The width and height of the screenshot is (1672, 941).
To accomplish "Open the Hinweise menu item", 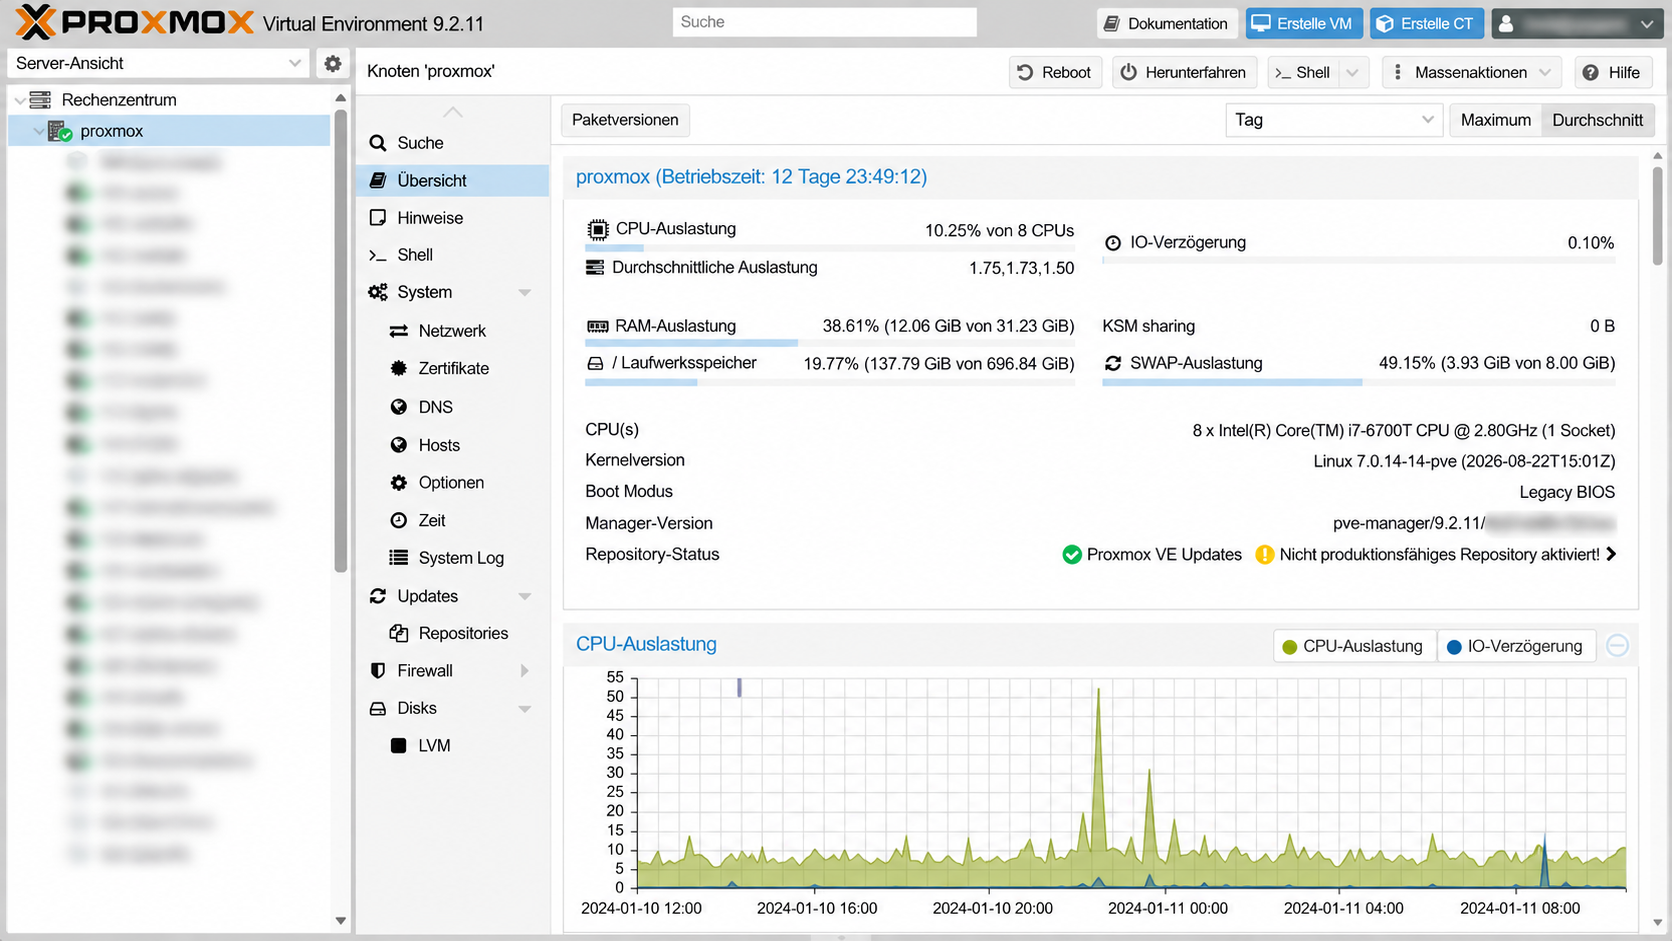I will (x=452, y=218).
